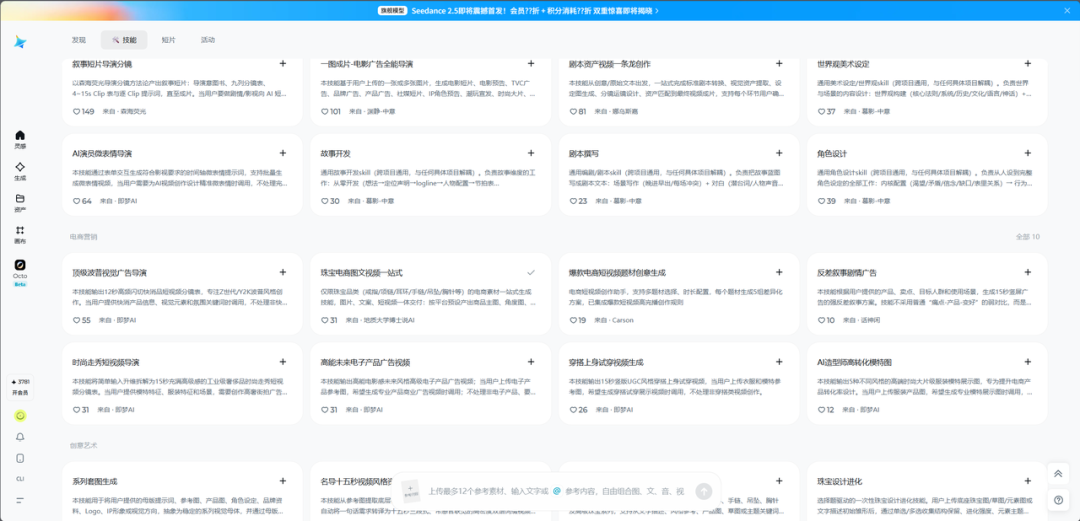Viewport: 1080px width, 521px height.
Task: Remove the checked 珠宝电商图文视频一站式 skill
Action: 530,272
